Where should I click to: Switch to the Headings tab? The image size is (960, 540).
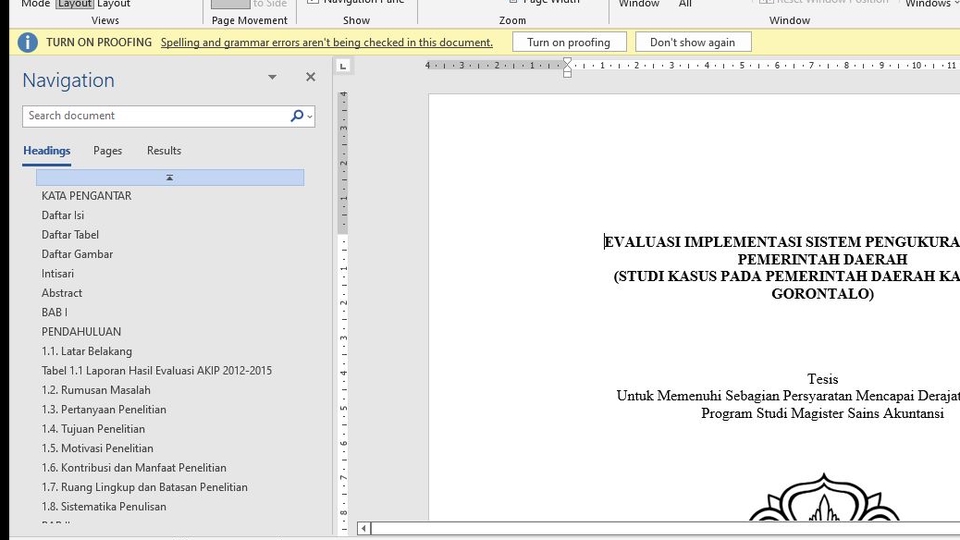pos(47,151)
